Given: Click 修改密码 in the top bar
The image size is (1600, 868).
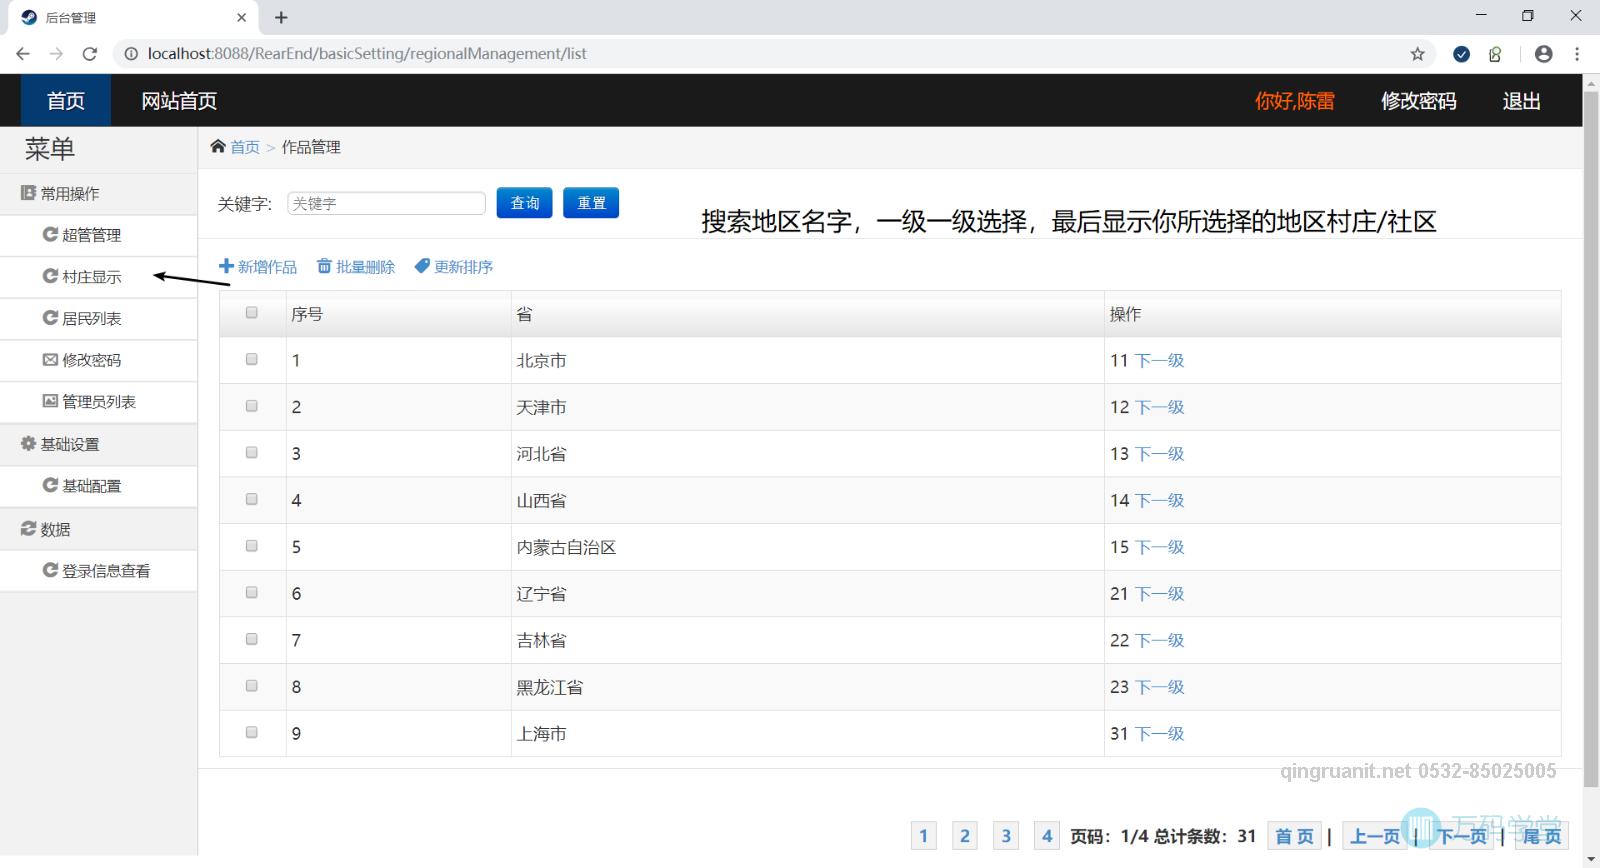Looking at the screenshot, I should tap(1419, 101).
